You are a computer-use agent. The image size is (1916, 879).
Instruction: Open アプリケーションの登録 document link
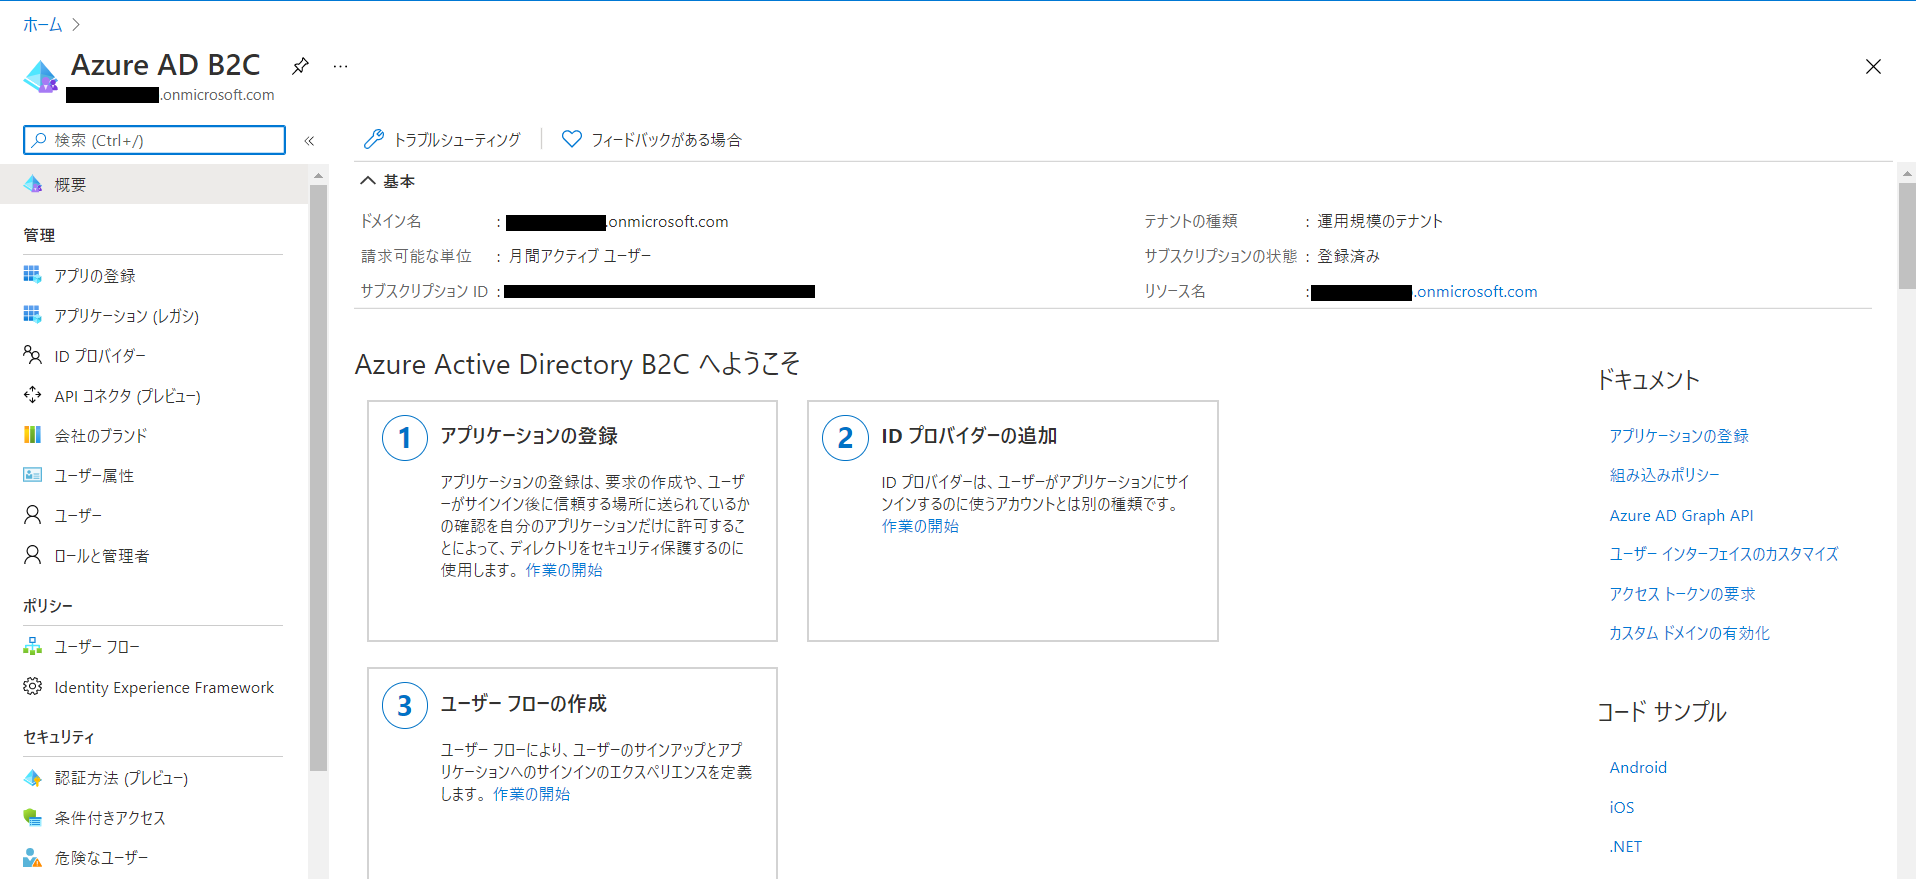pyautogui.click(x=1679, y=436)
